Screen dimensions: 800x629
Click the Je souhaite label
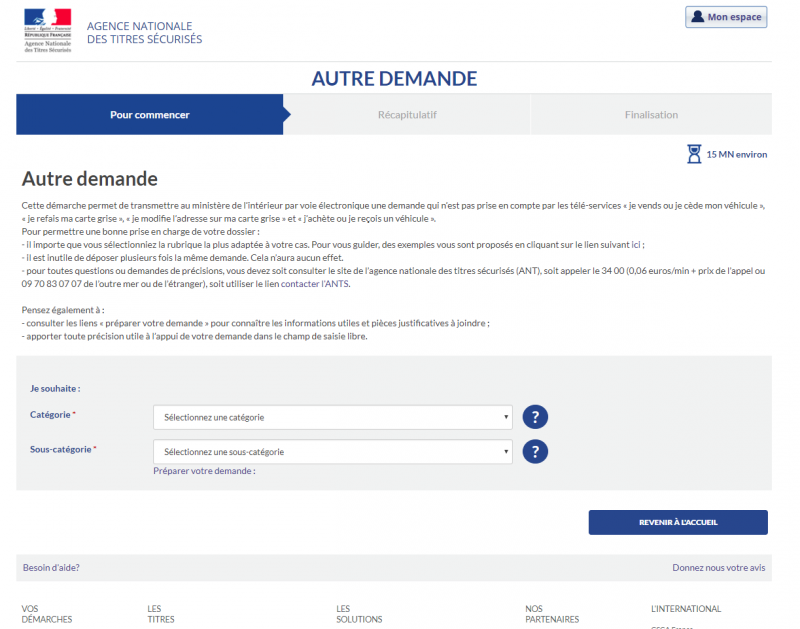(x=55, y=389)
